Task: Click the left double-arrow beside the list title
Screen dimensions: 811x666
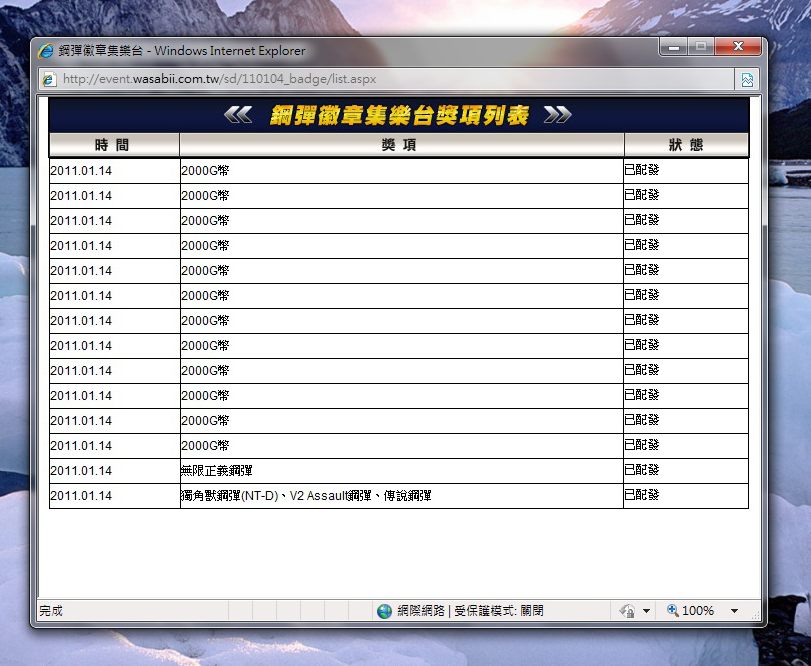Action: [238, 114]
